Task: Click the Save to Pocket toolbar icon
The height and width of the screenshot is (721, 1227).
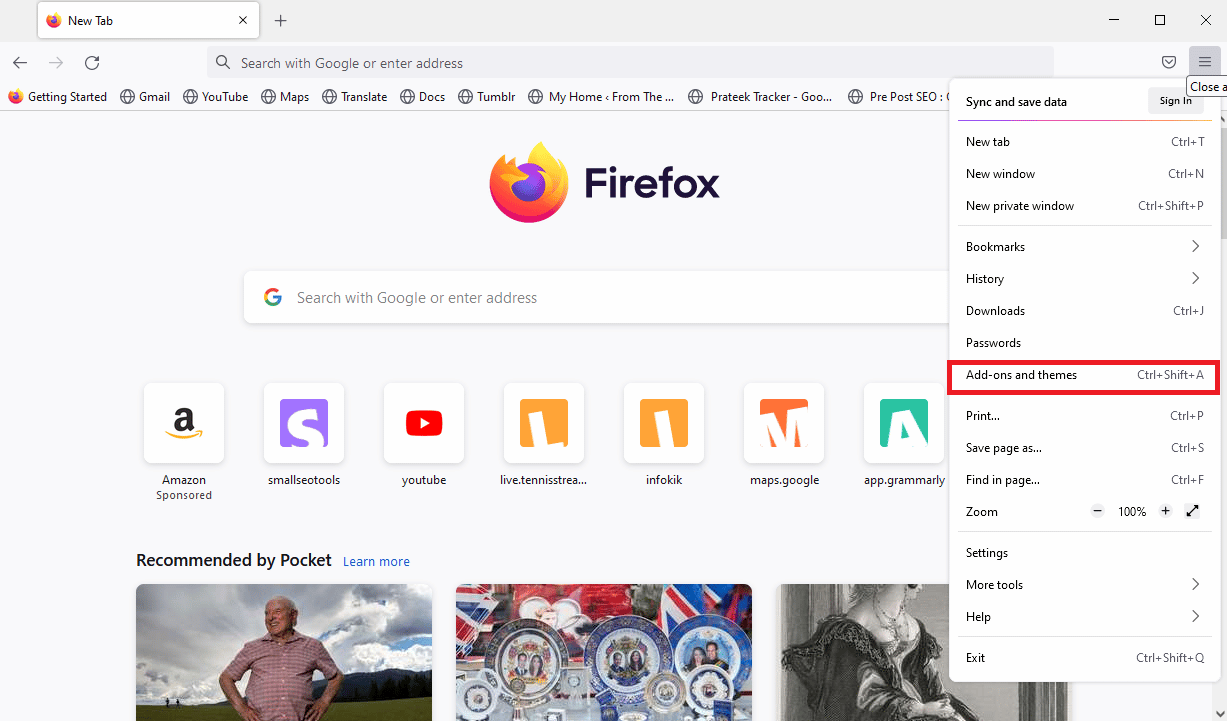Action: [x=1168, y=62]
